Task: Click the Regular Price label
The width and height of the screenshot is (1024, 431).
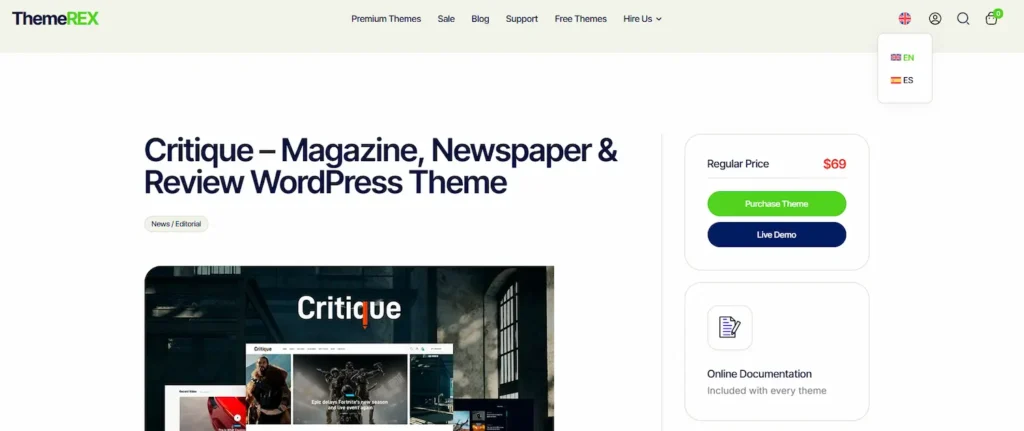Action: click(x=738, y=164)
